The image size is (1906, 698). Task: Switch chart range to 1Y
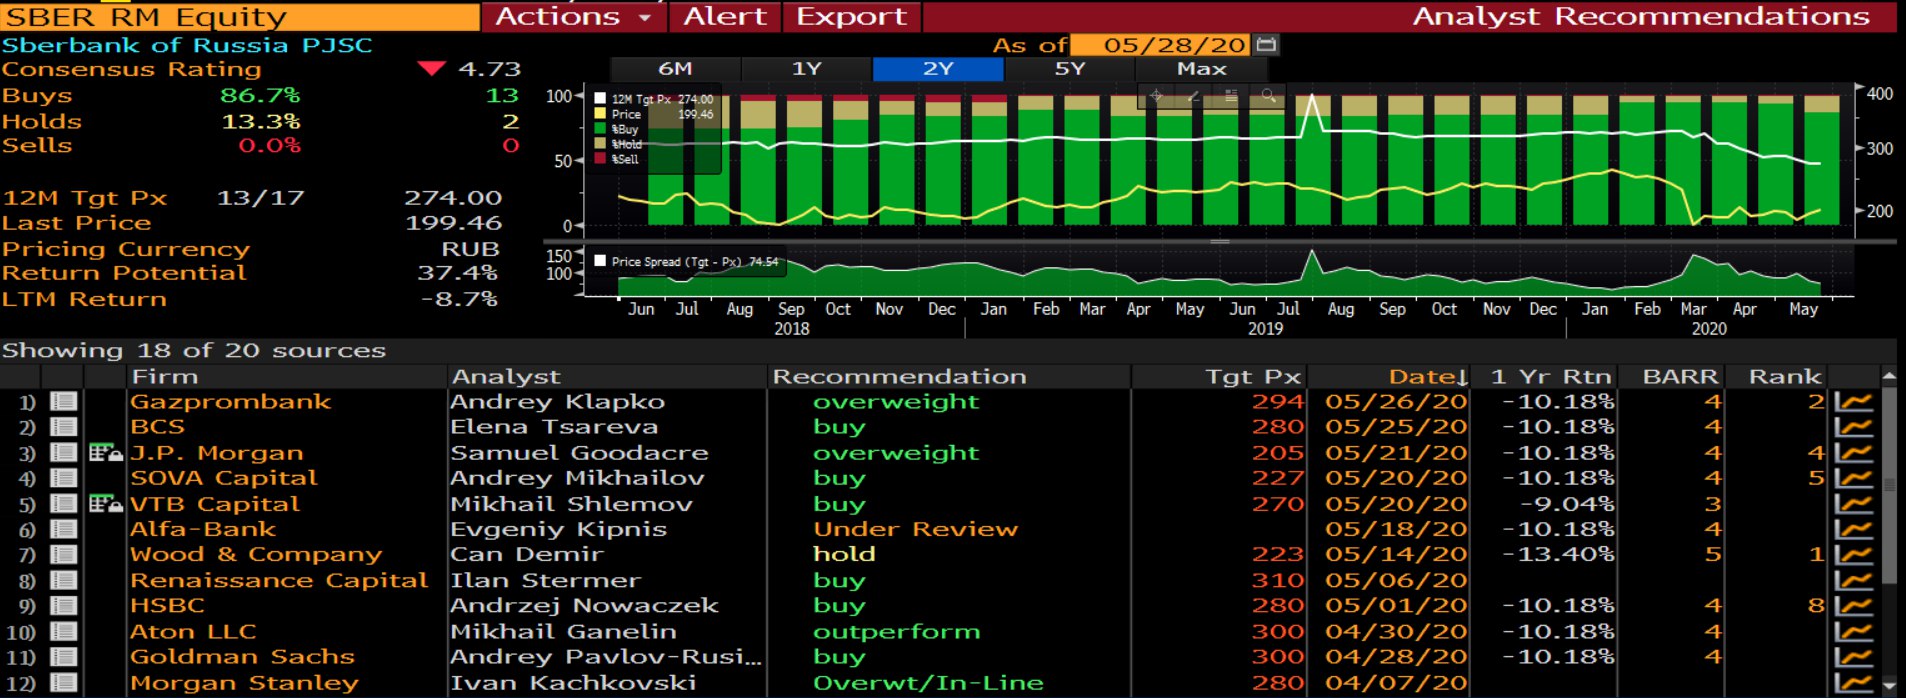[x=806, y=69]
